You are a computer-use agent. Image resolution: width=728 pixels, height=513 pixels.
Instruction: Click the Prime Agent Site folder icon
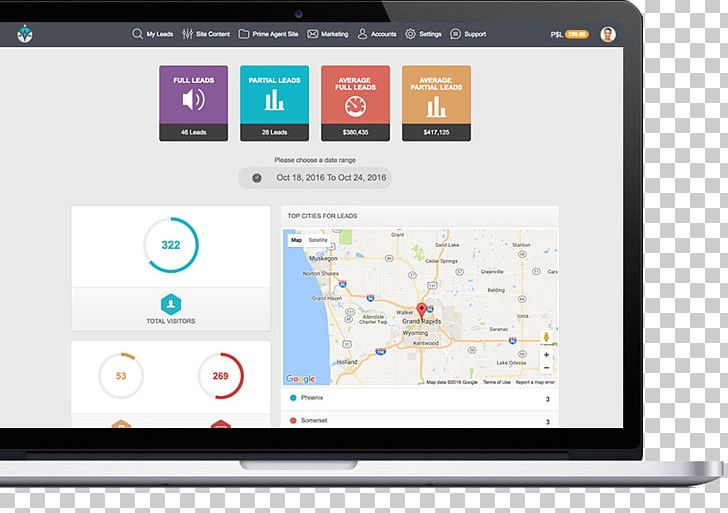[x=244, y=34]
